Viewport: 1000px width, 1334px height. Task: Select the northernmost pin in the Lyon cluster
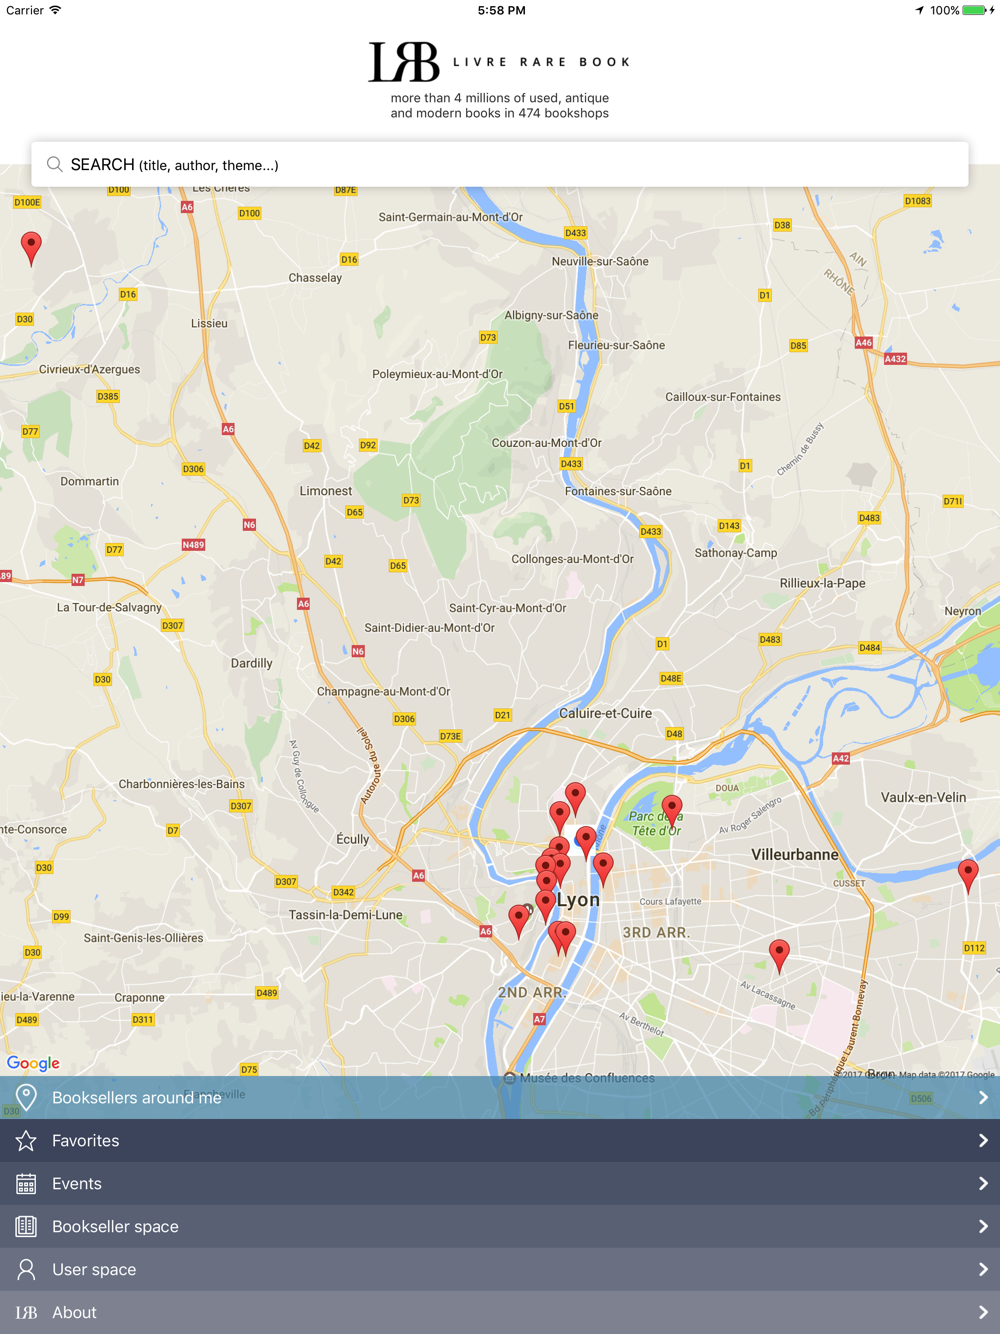[x=575, y=799]
